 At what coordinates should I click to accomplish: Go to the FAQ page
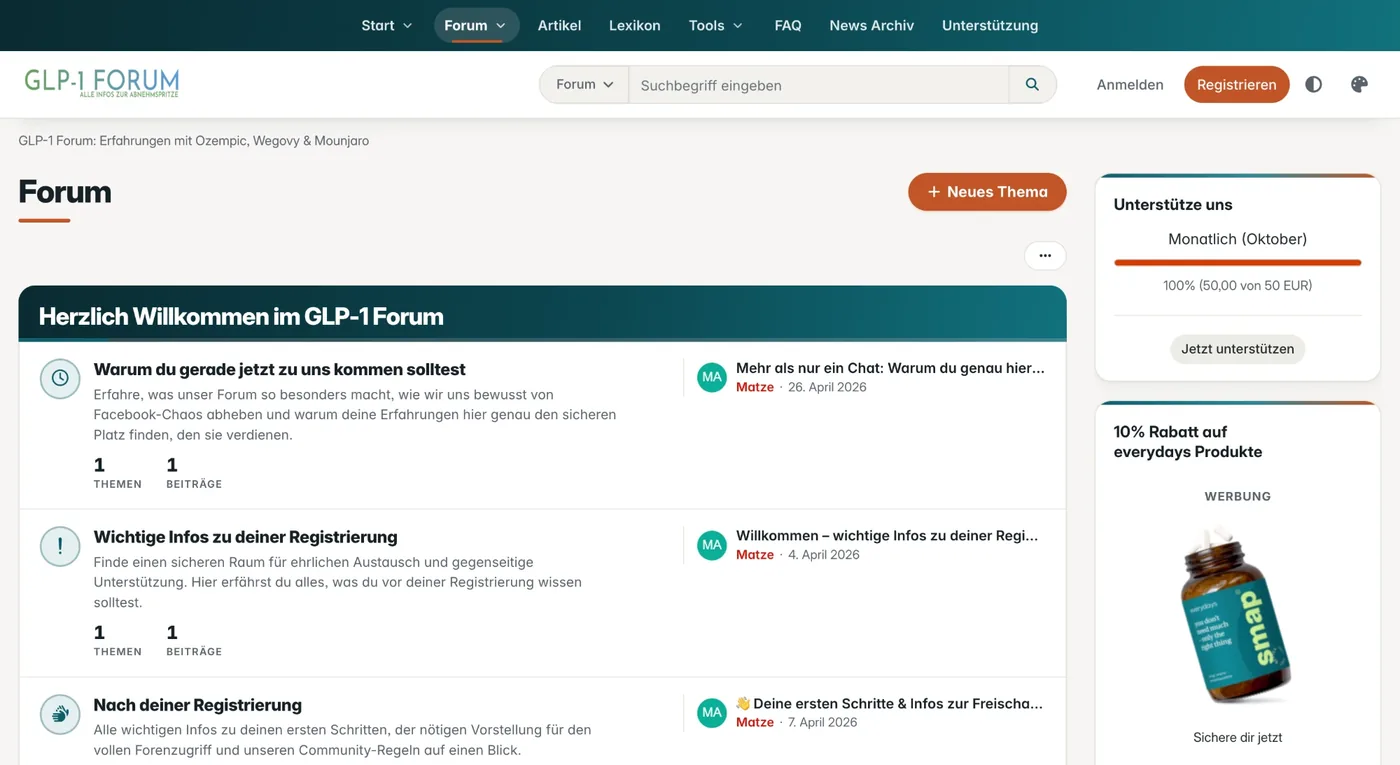[788, 26]
